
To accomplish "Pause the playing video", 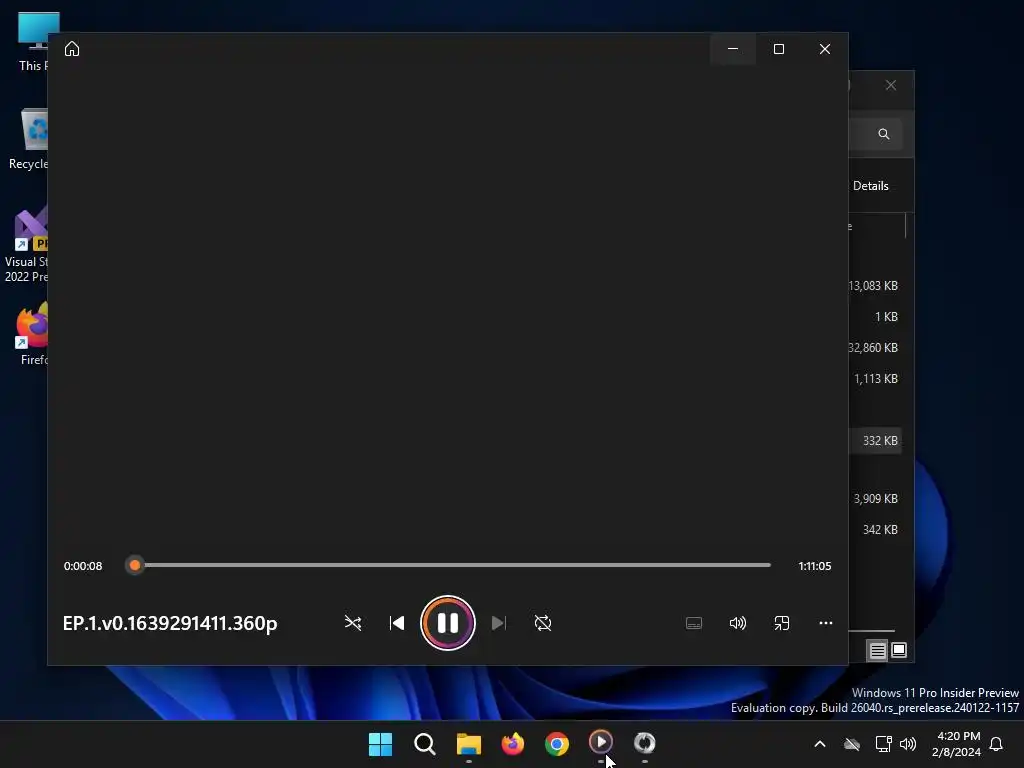I will [447, 623].
